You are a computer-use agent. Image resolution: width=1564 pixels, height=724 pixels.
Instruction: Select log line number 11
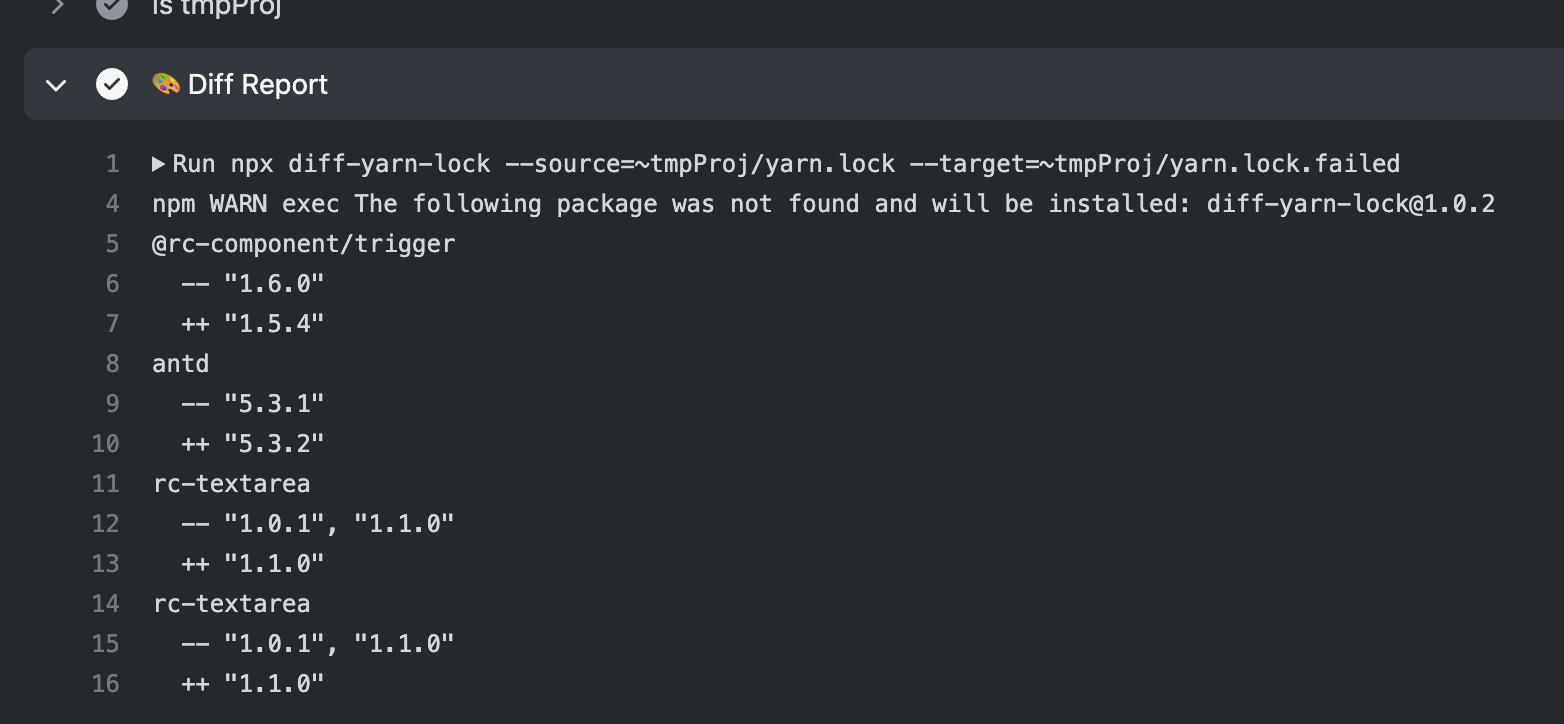[106, 484]
